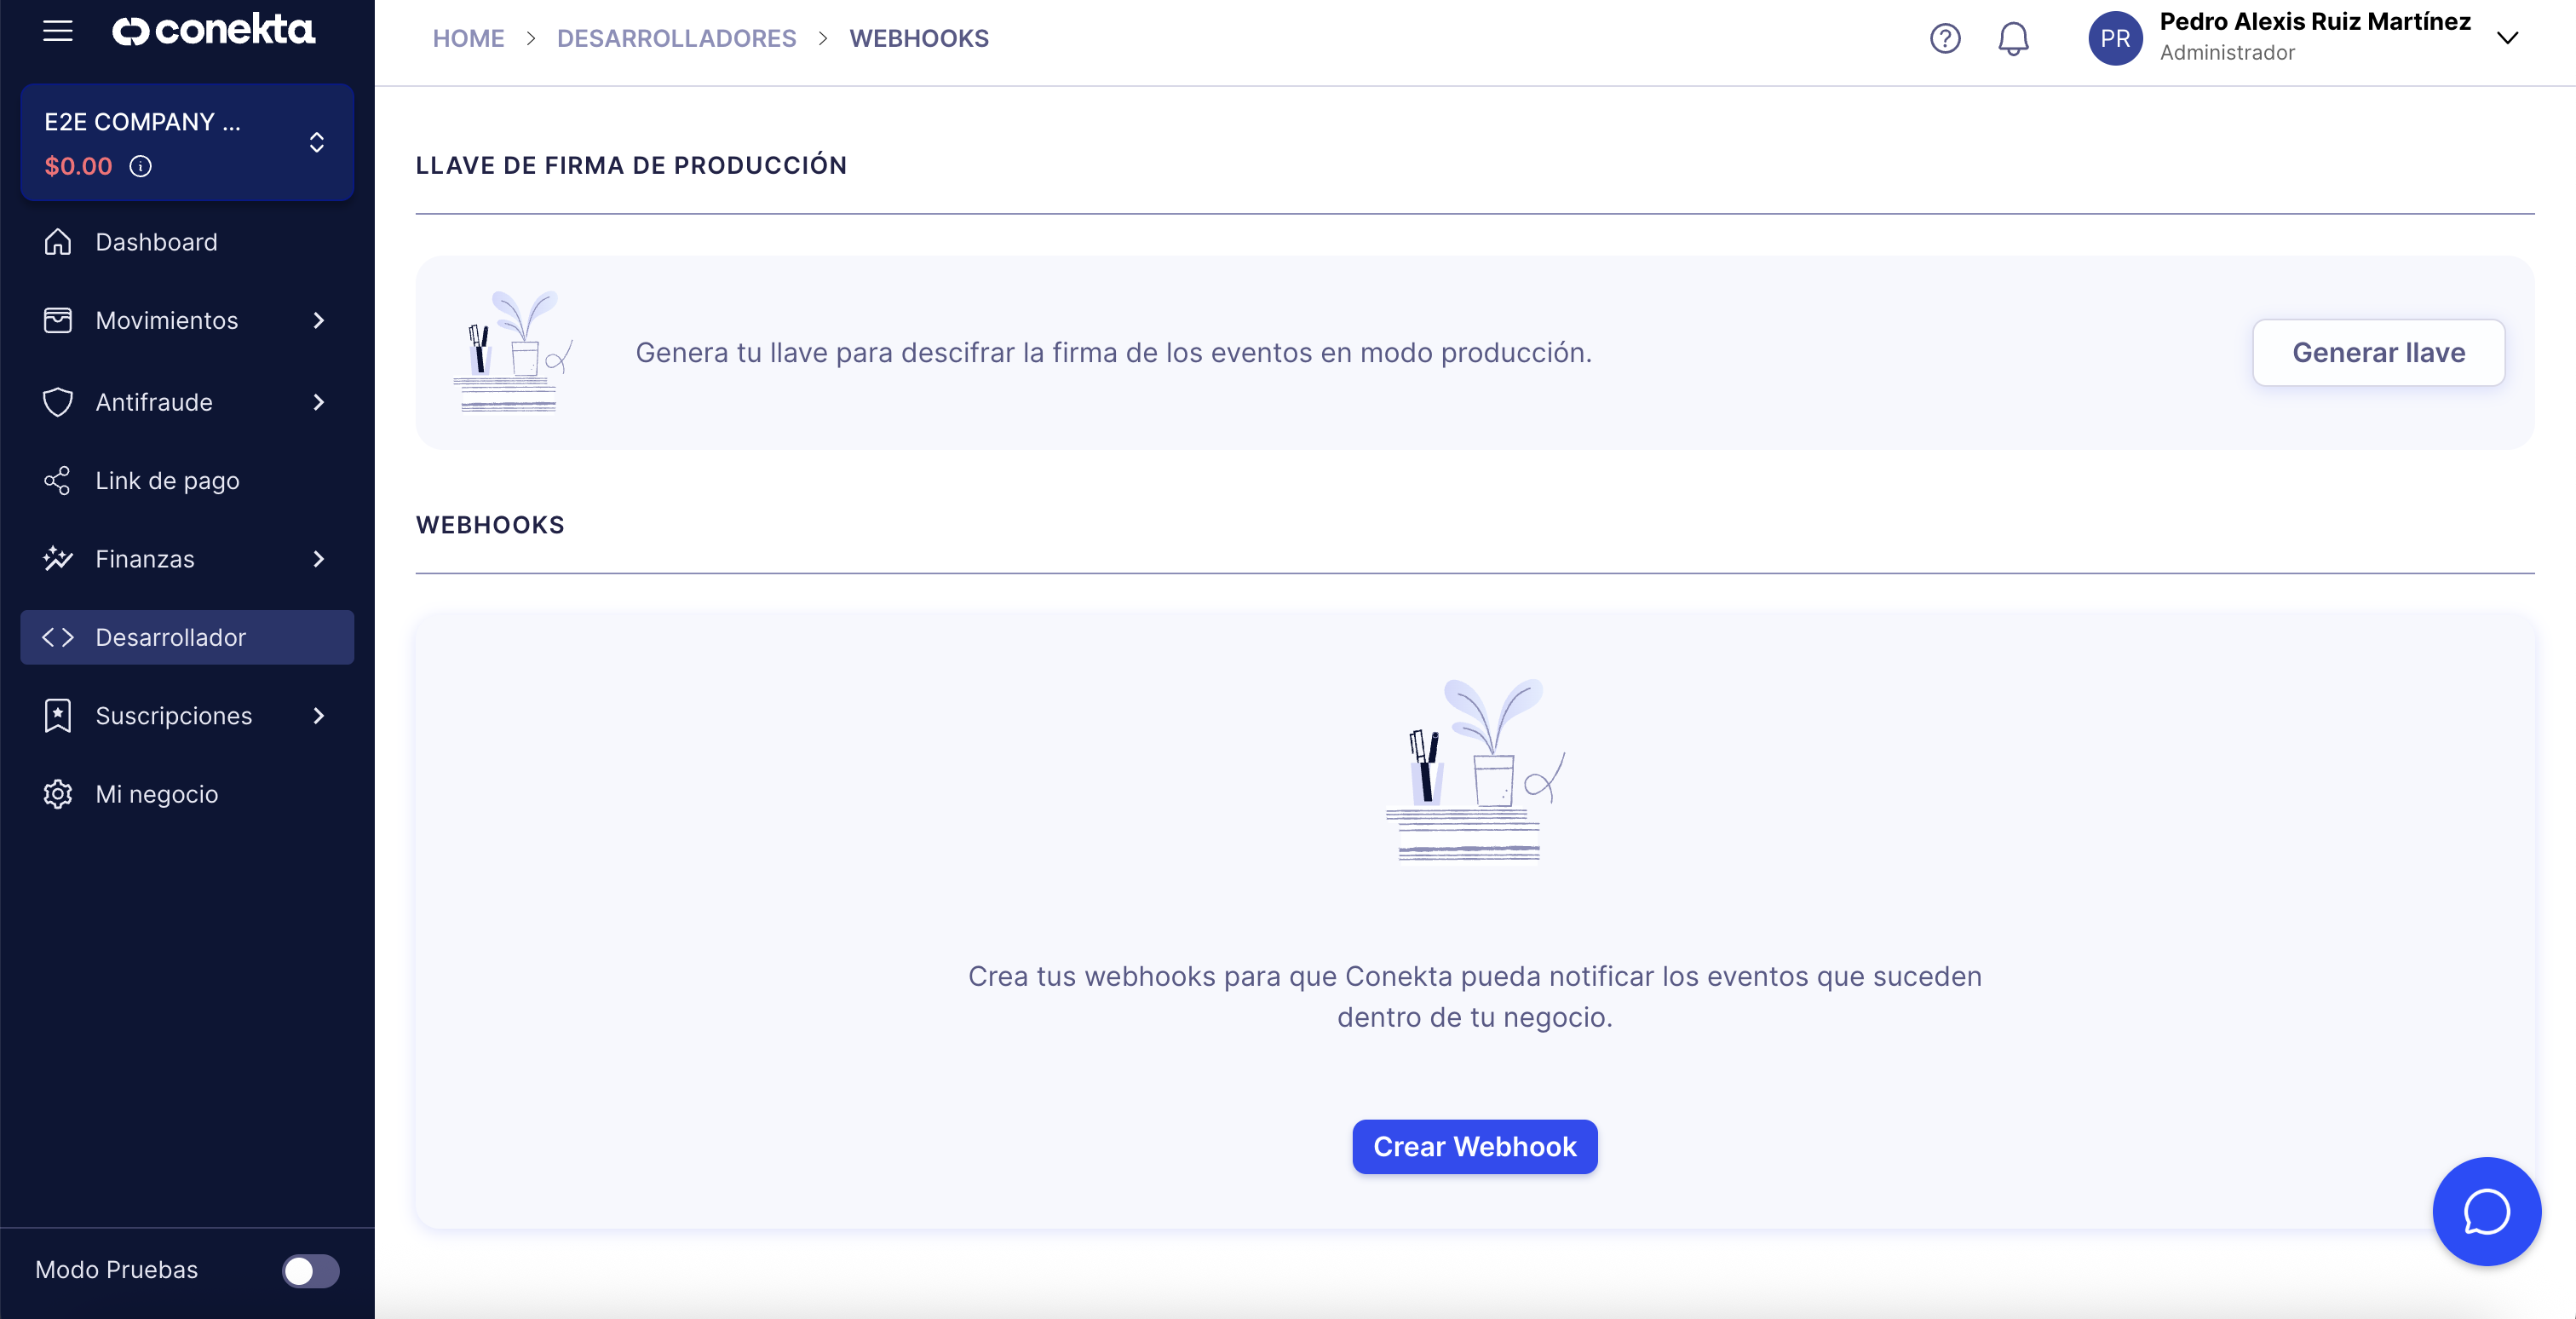Go to HOME breadcrumb link

468,38
